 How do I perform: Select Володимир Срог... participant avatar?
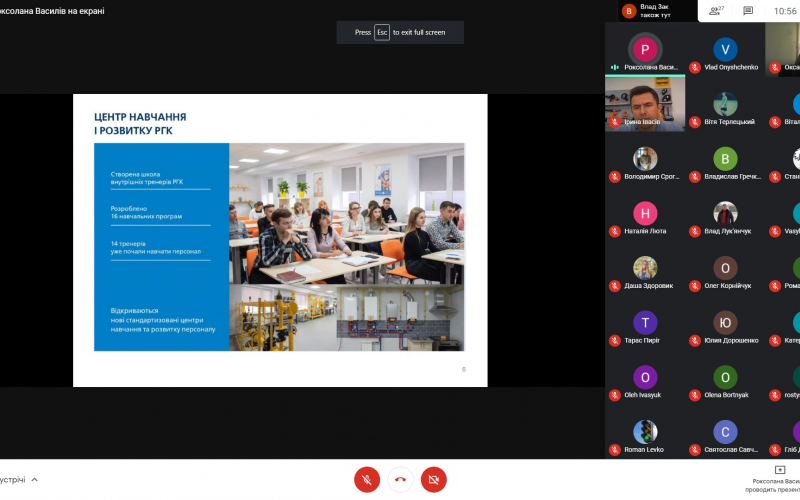[x=645, y=159]
